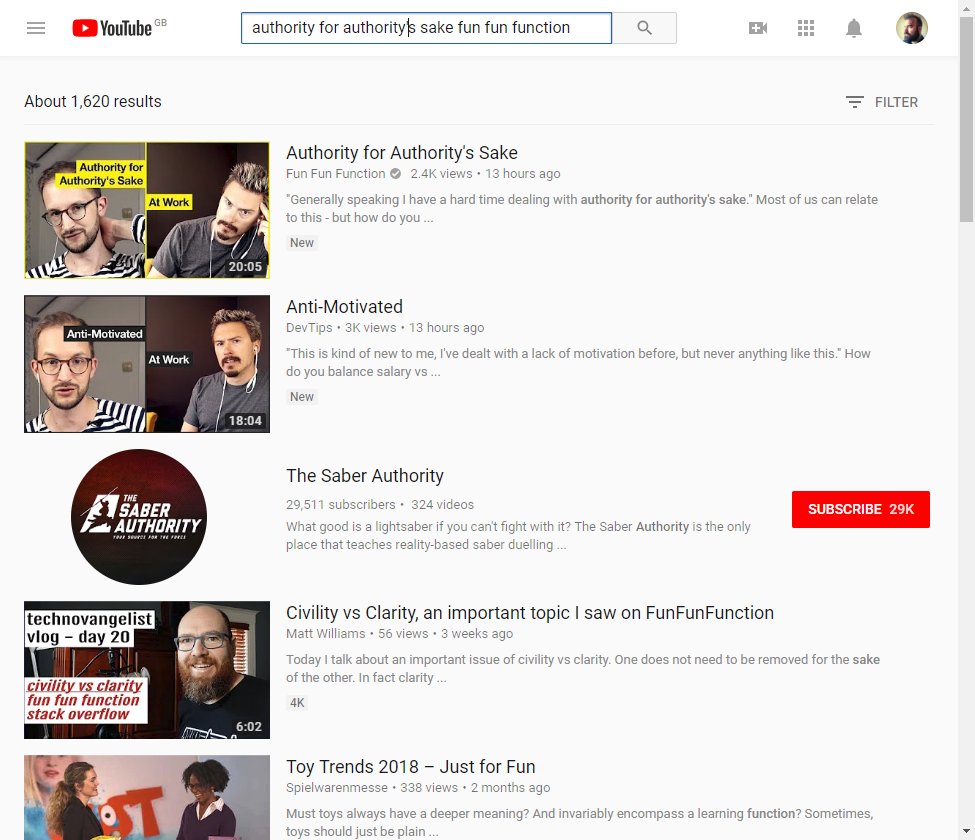Open the notifications bell
The height and width of the screenshot is (840, 975).
pos(854,28)
